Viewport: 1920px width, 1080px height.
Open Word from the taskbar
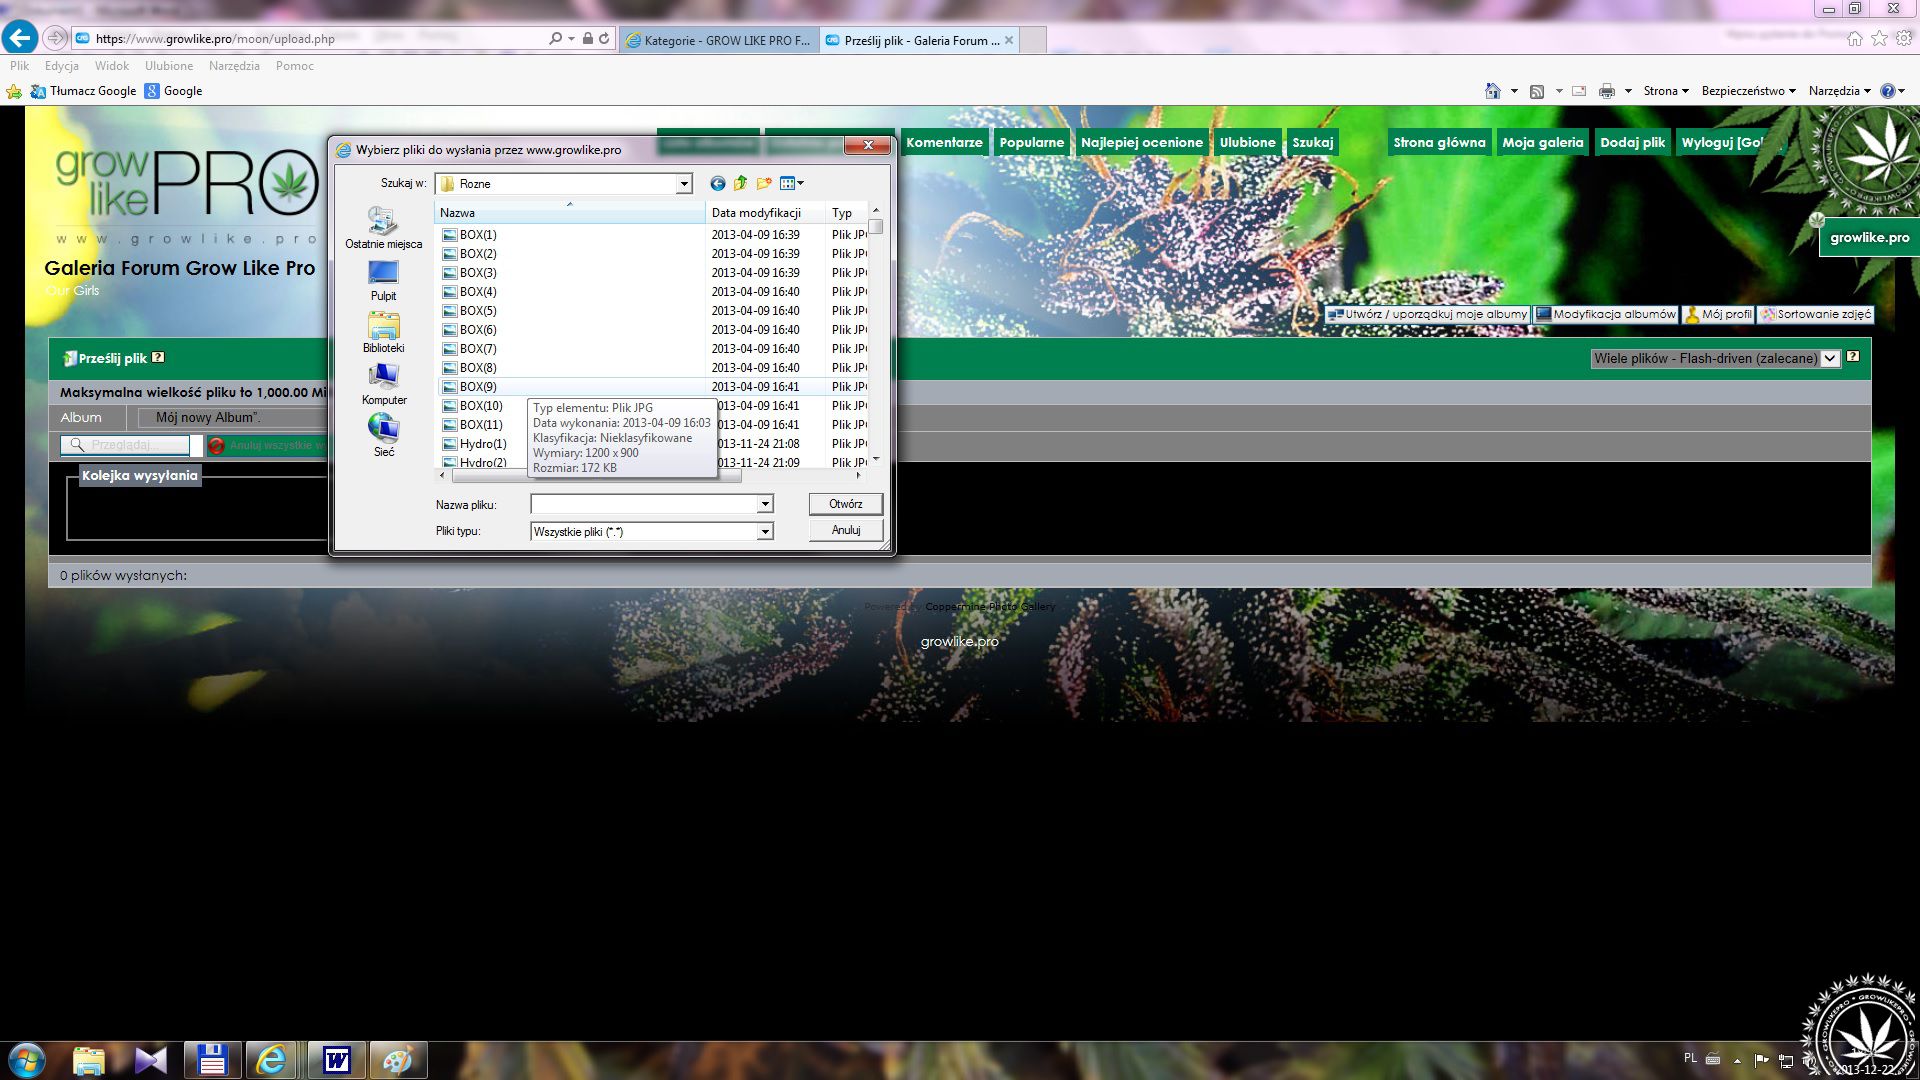[x=337, y=1060]
